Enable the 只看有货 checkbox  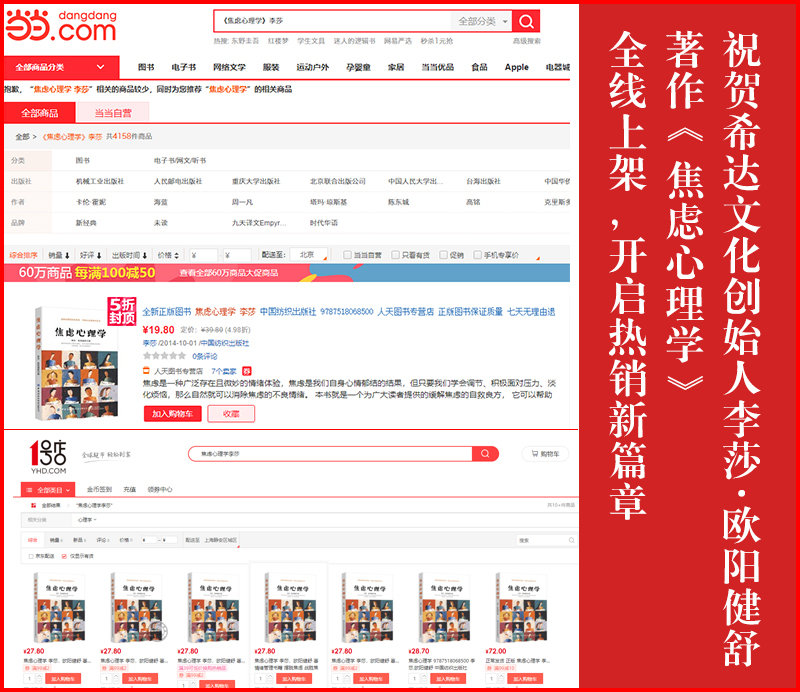(x=395, y=255)
